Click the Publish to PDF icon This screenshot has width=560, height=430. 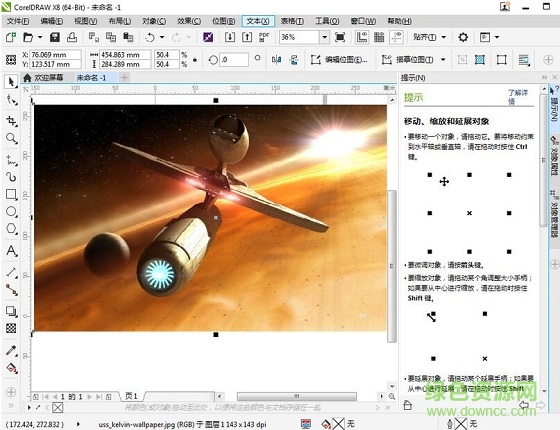[x=264, y=37]
